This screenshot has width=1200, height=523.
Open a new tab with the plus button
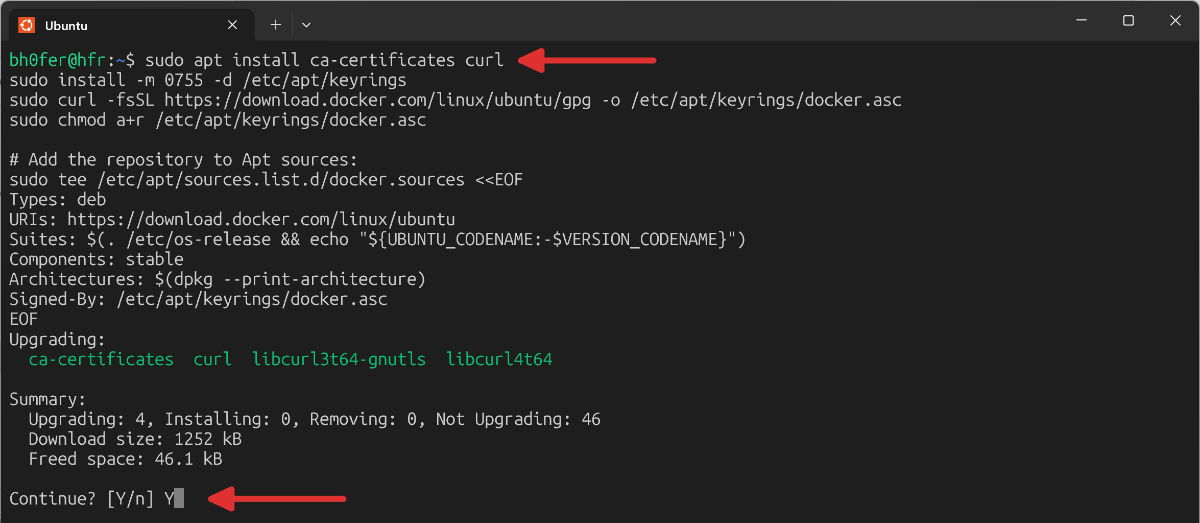tap(275, 24)
